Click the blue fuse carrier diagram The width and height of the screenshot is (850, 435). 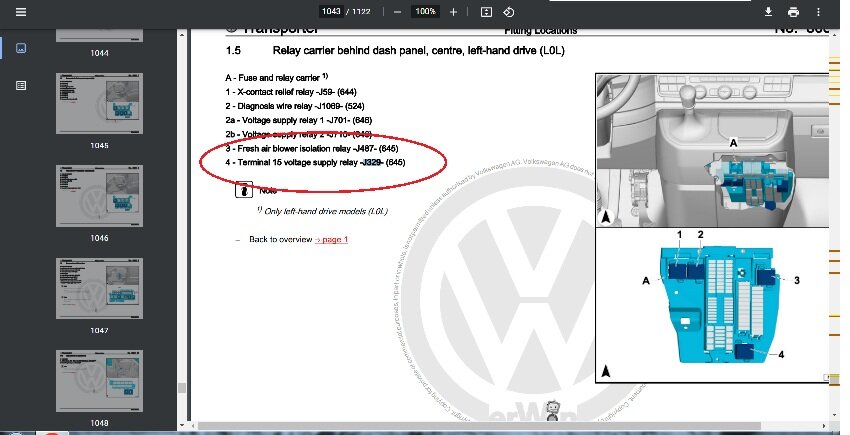720,305
